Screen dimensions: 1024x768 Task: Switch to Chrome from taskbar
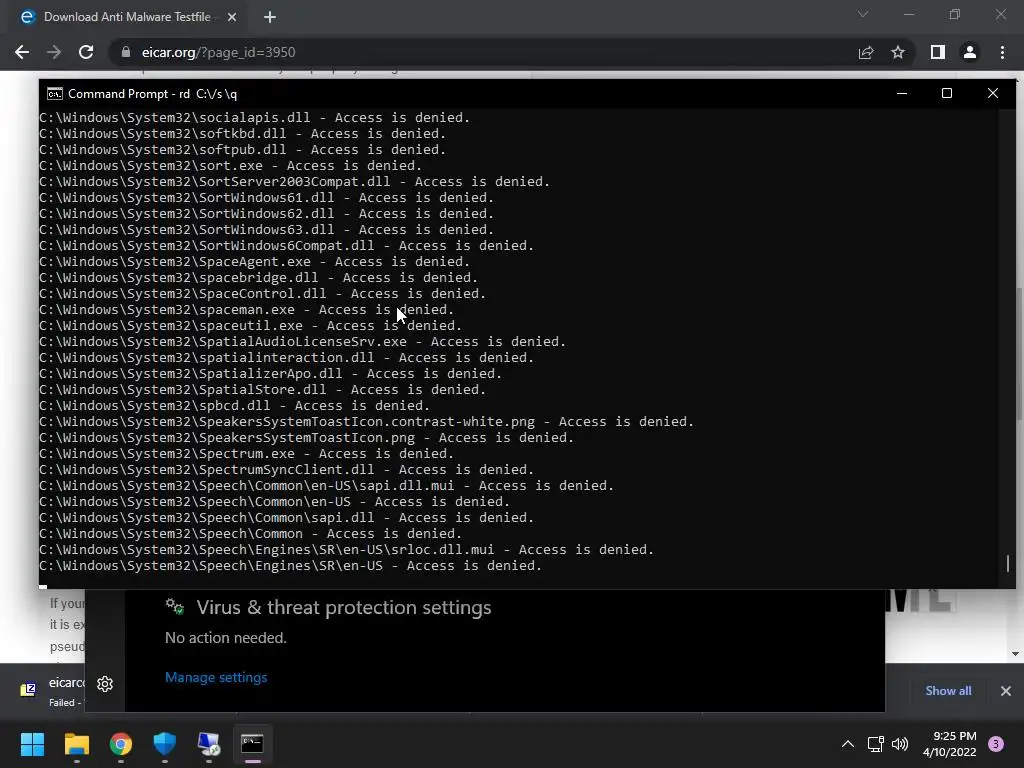[x=121, y=744]
